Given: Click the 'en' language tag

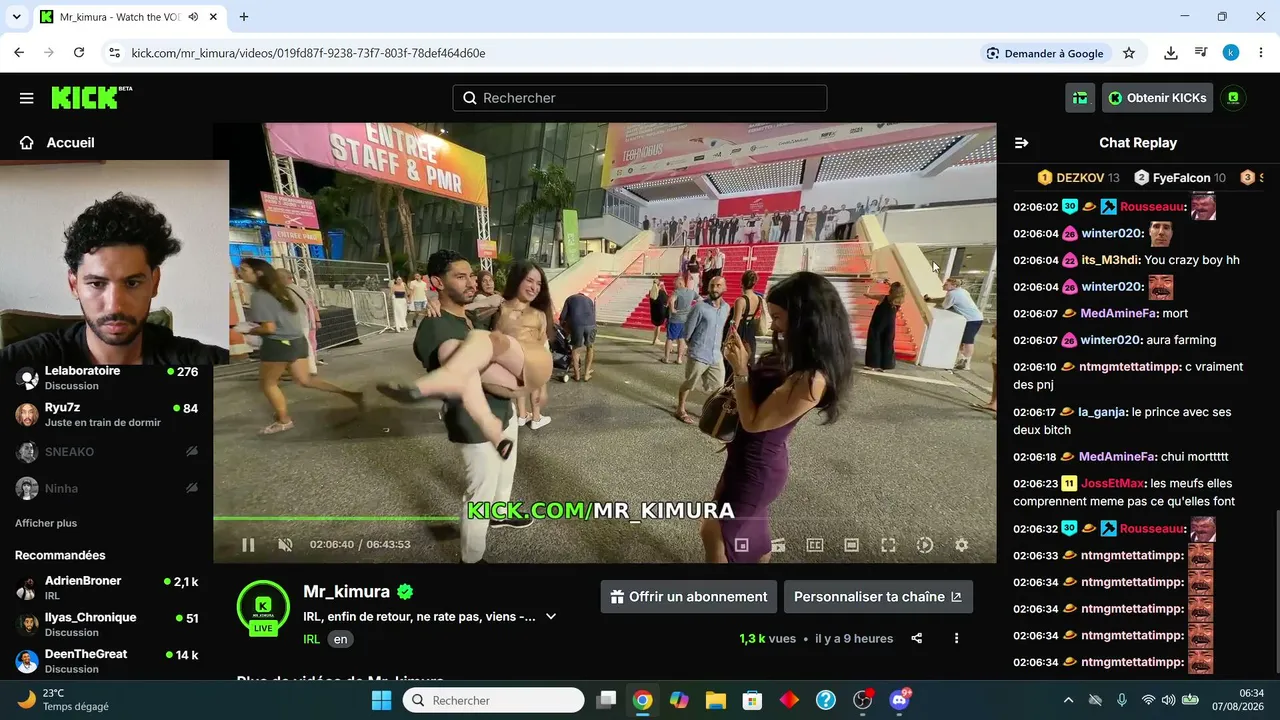Looking at the screenshot, I should click(x=341, y=639).
